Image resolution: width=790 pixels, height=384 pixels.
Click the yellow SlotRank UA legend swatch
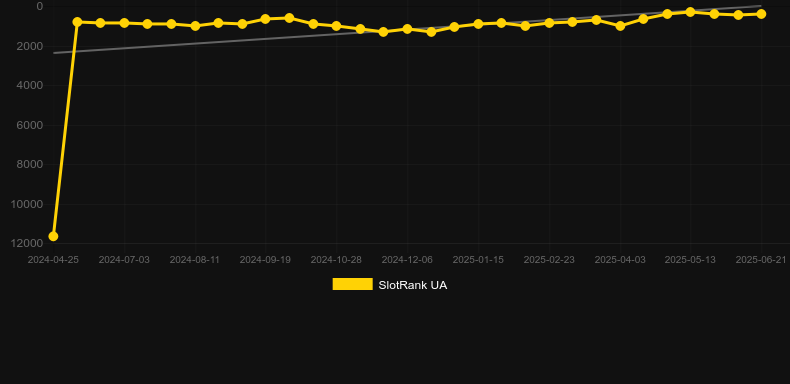point(353,284)
